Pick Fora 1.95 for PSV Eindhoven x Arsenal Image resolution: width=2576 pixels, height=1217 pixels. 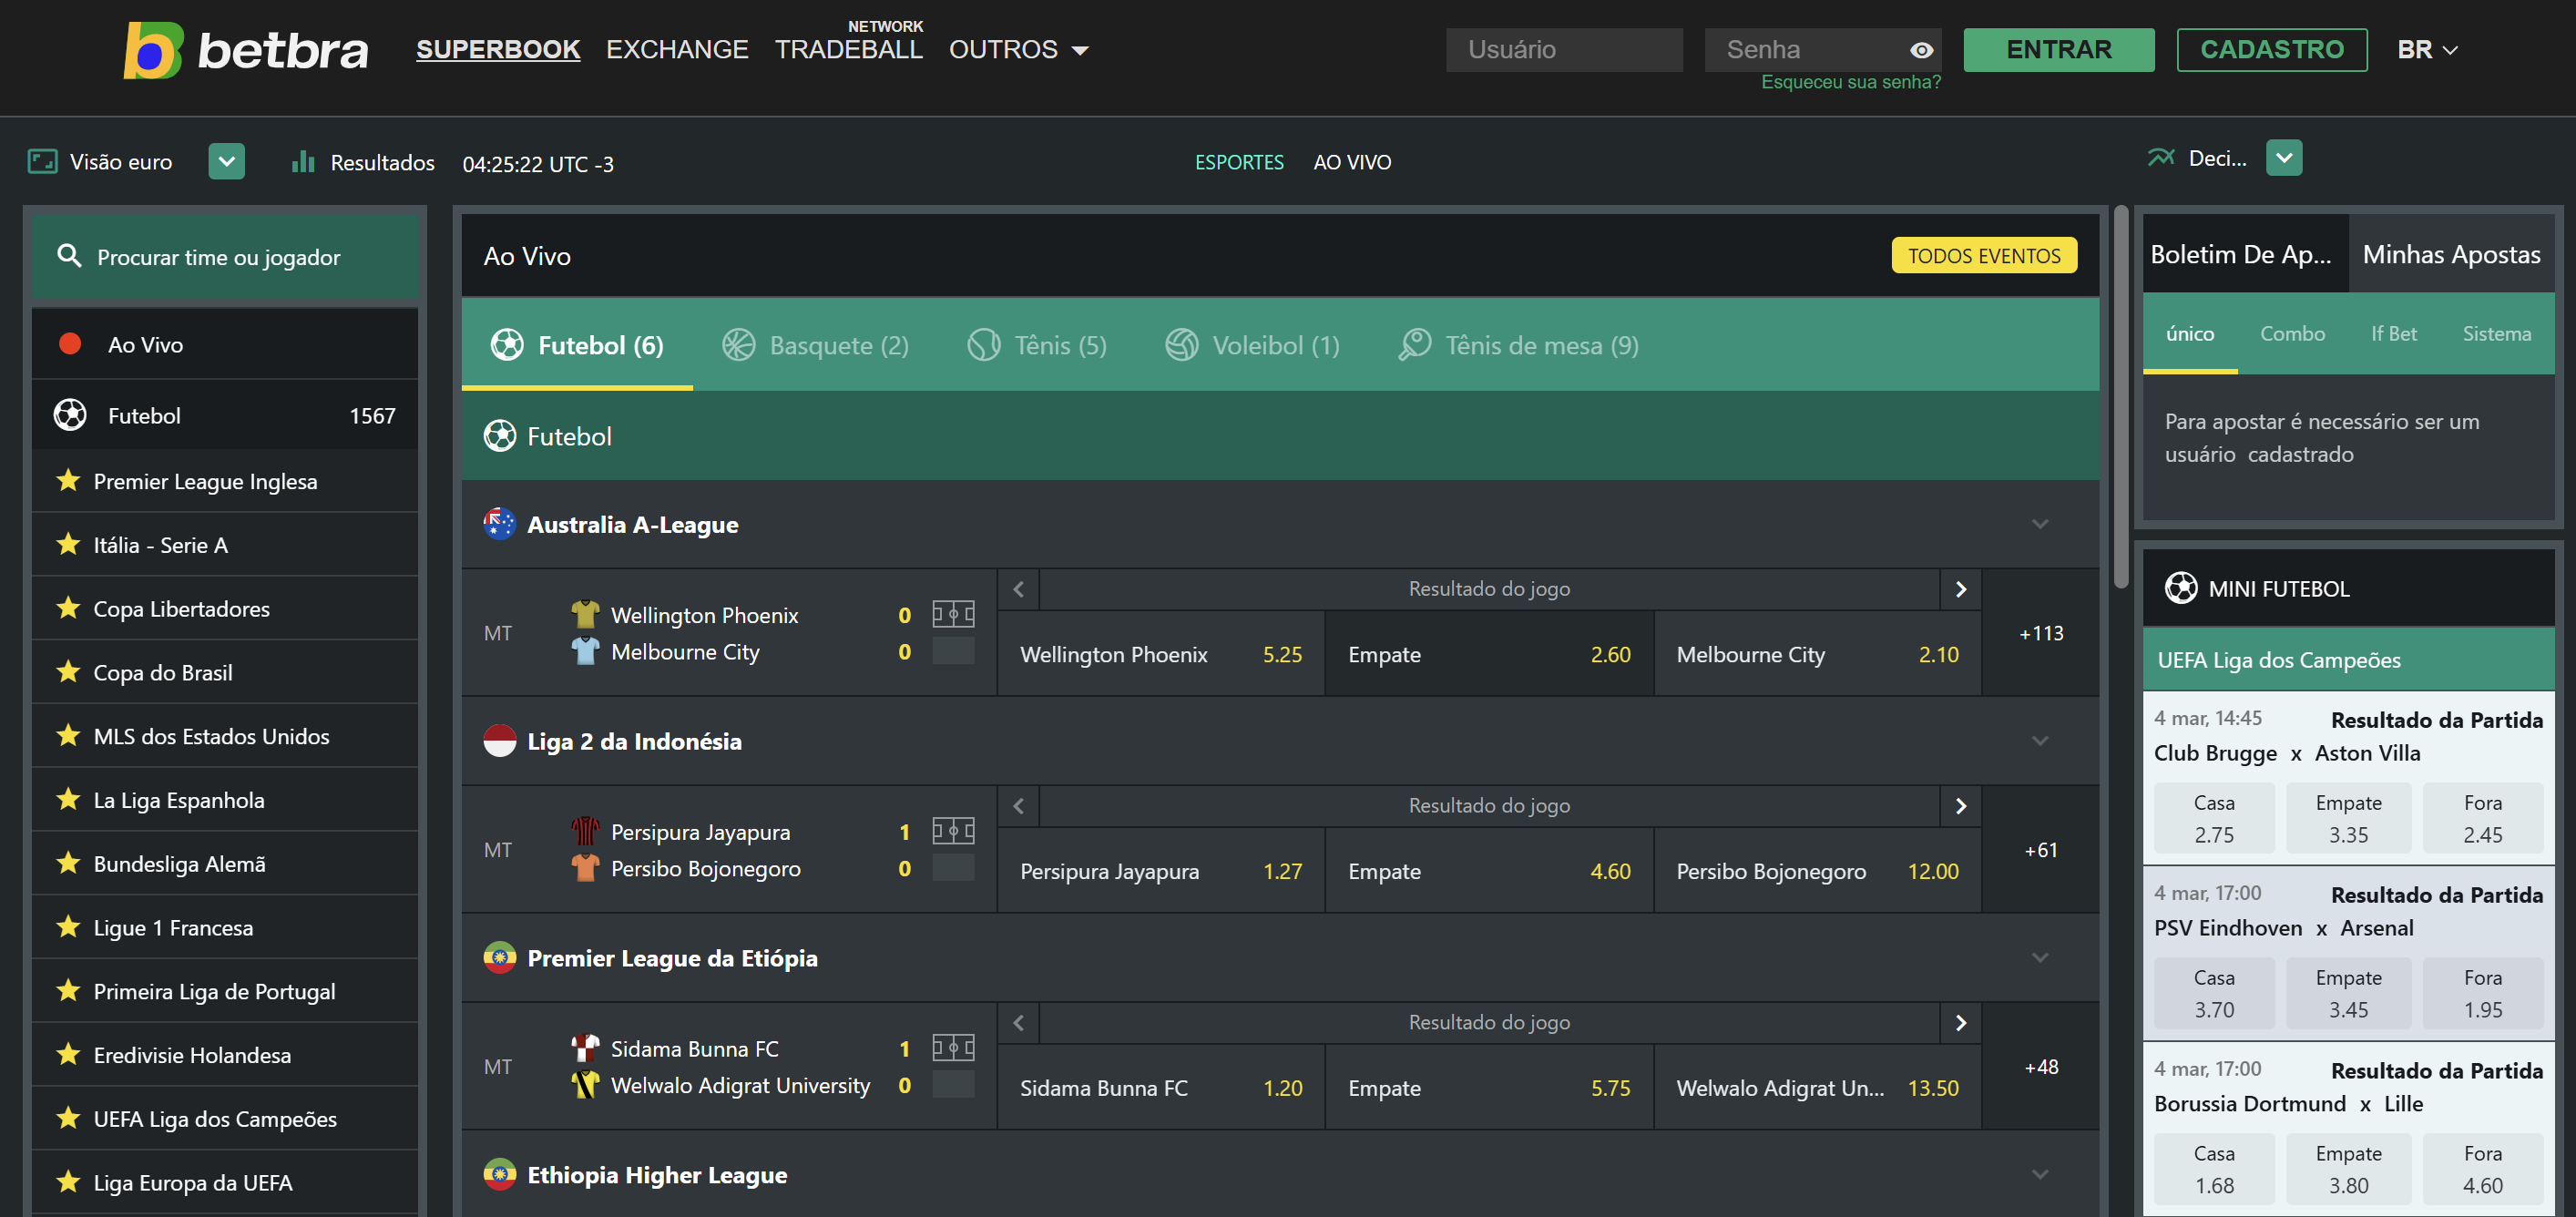pos(2482,993)
